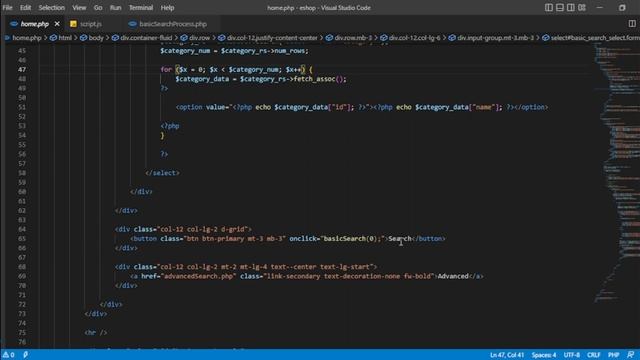Expand the body breadcrumb
Image resolution: width=640 pixels, height=360 pixels.
click(x=92, y=38)
